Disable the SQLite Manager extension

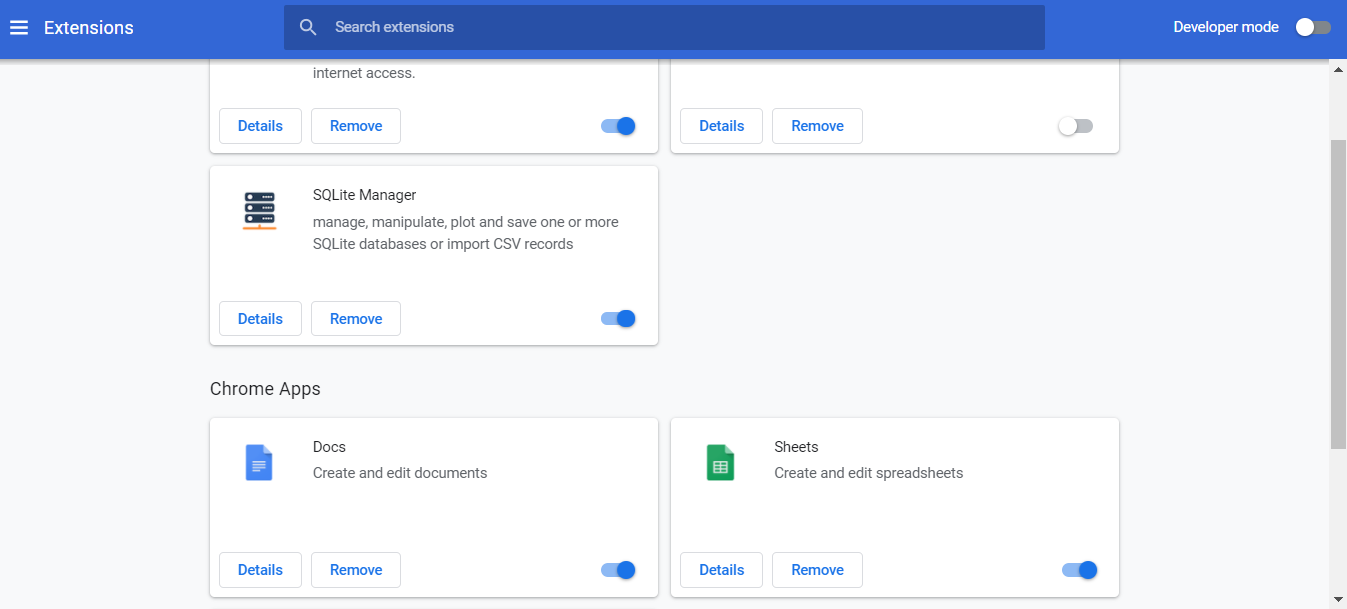tap(618, 319)
